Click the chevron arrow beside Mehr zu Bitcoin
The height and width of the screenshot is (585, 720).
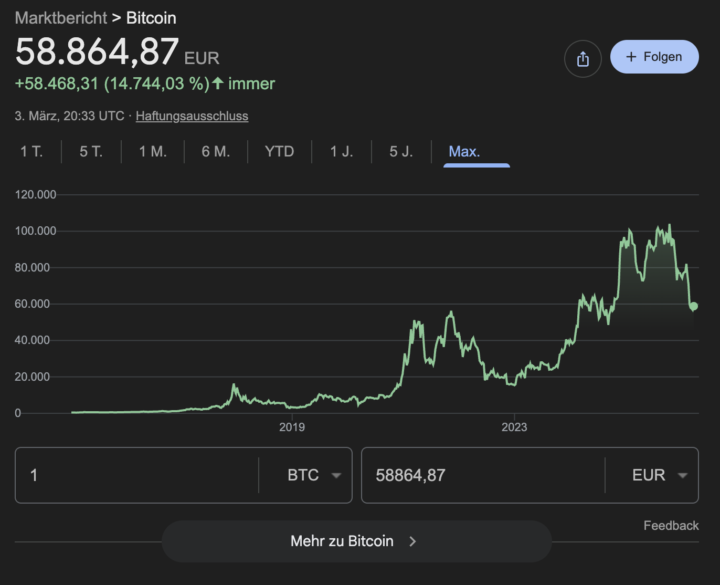[x=413, y=541]
